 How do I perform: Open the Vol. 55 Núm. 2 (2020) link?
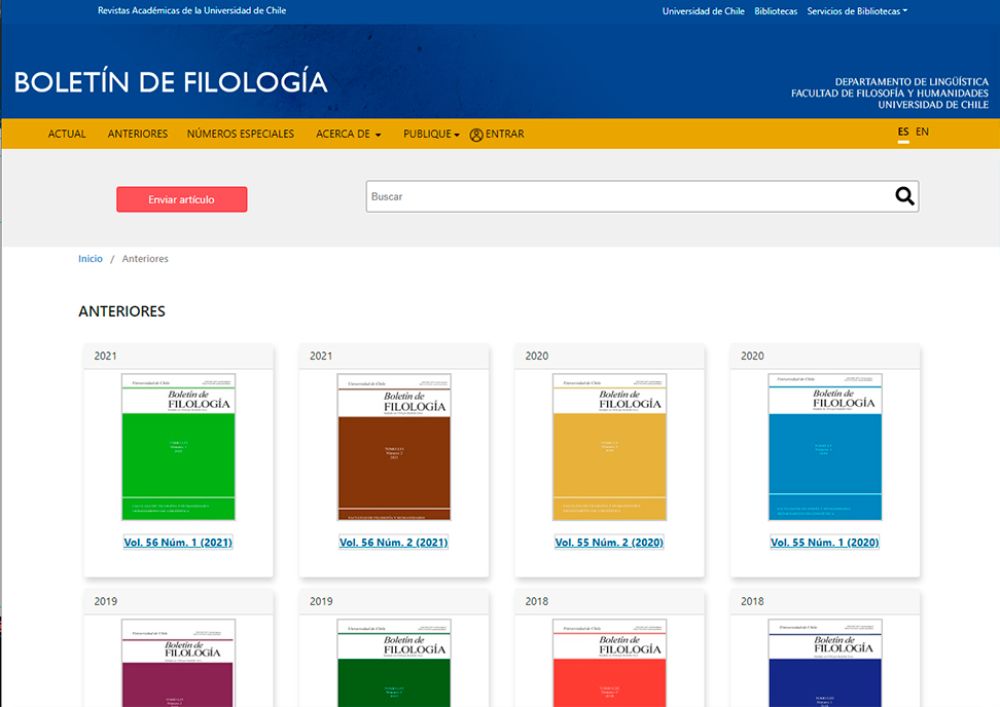pyautogui.click(x=611, y=542)
